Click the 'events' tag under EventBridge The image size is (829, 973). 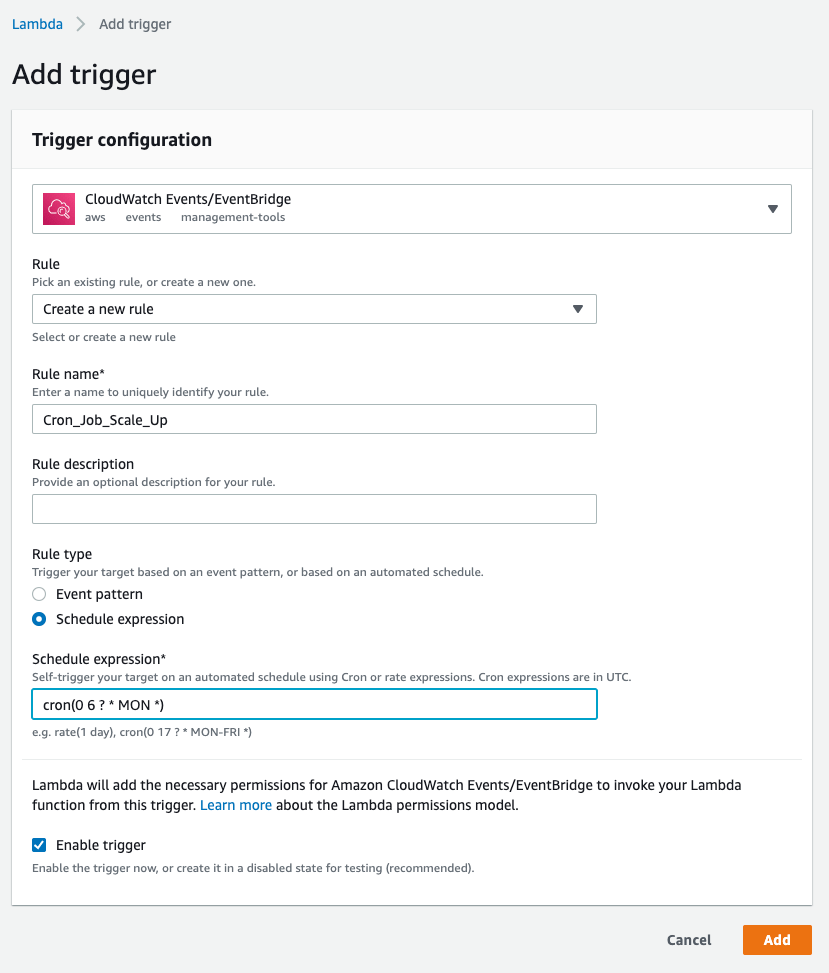(143, 217)
